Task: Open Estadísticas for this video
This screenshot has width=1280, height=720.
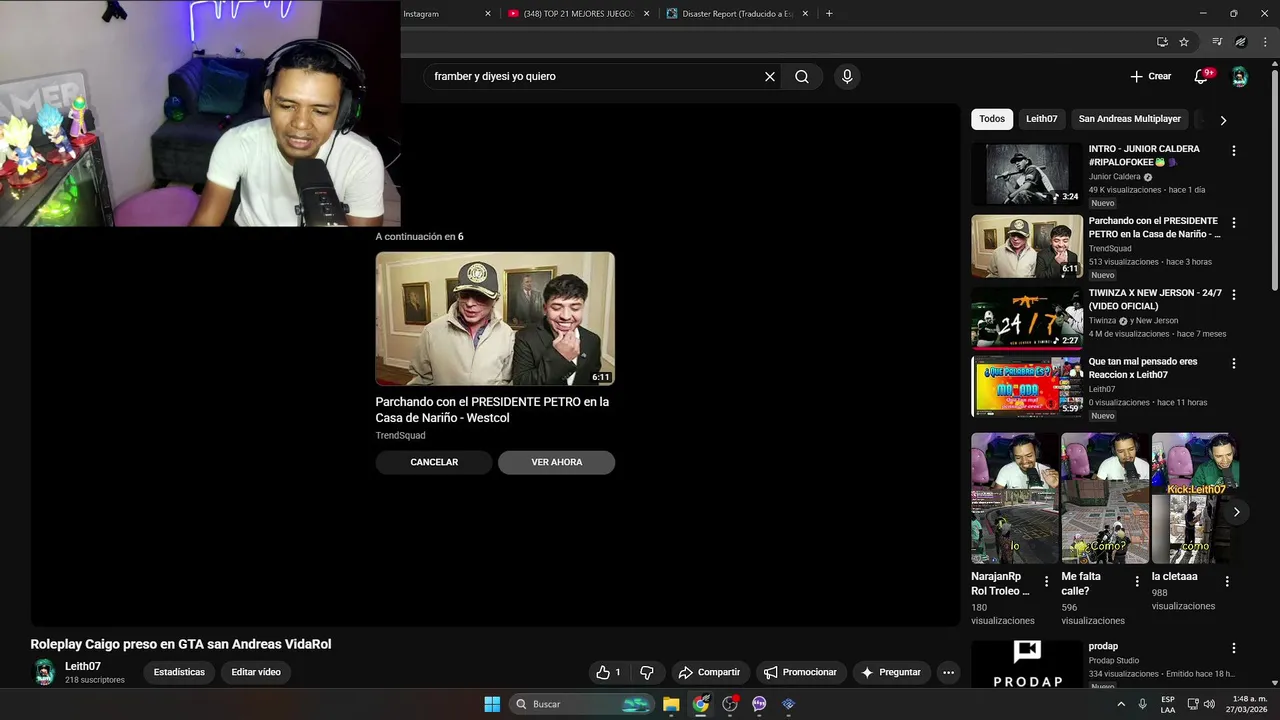Action: point(179,672)
